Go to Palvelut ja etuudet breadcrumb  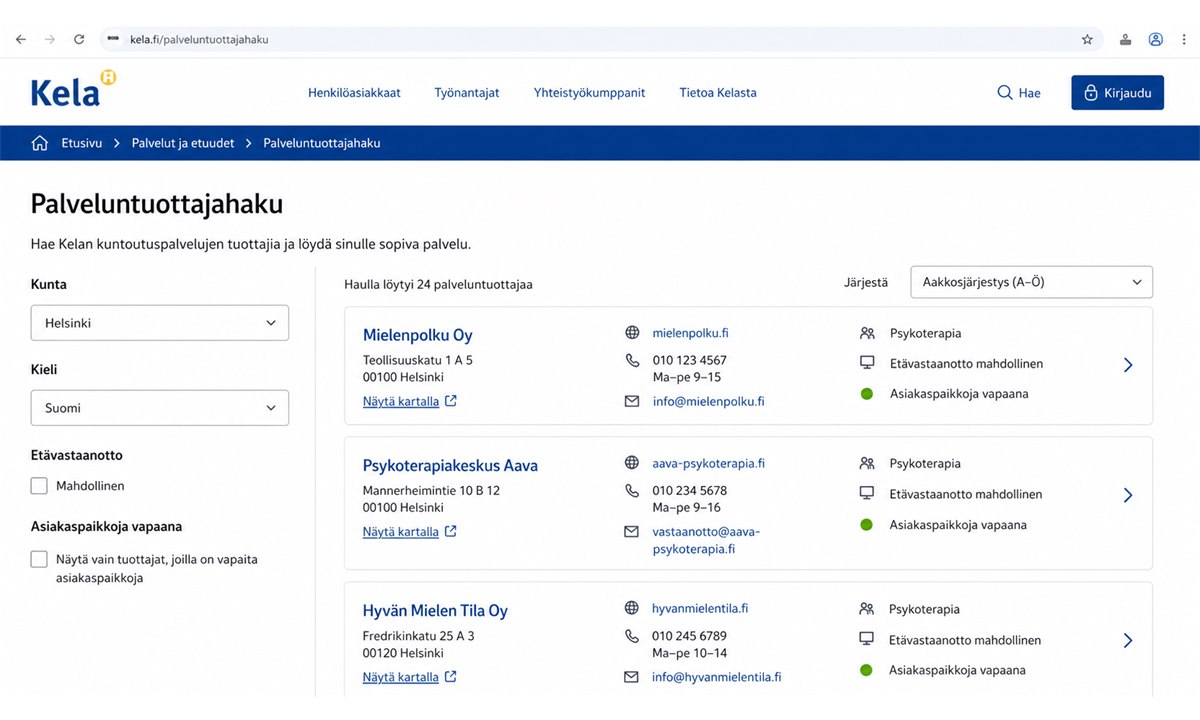click(x=183, y=143)
